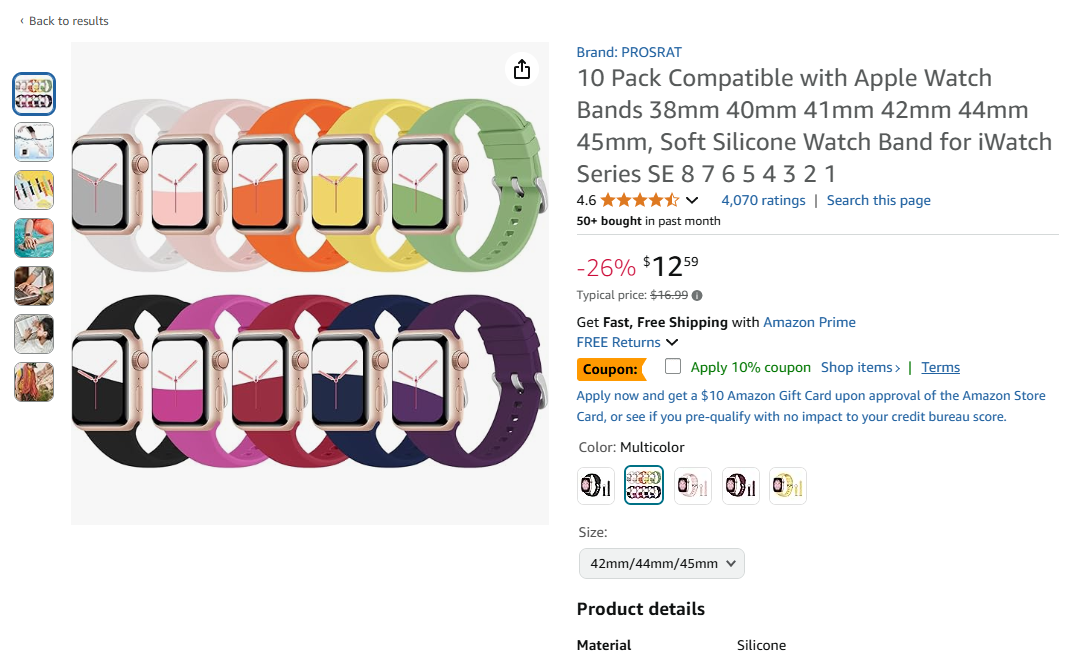
Task: Select the currently highlighted Multicolor swatch
Action: 643,485
